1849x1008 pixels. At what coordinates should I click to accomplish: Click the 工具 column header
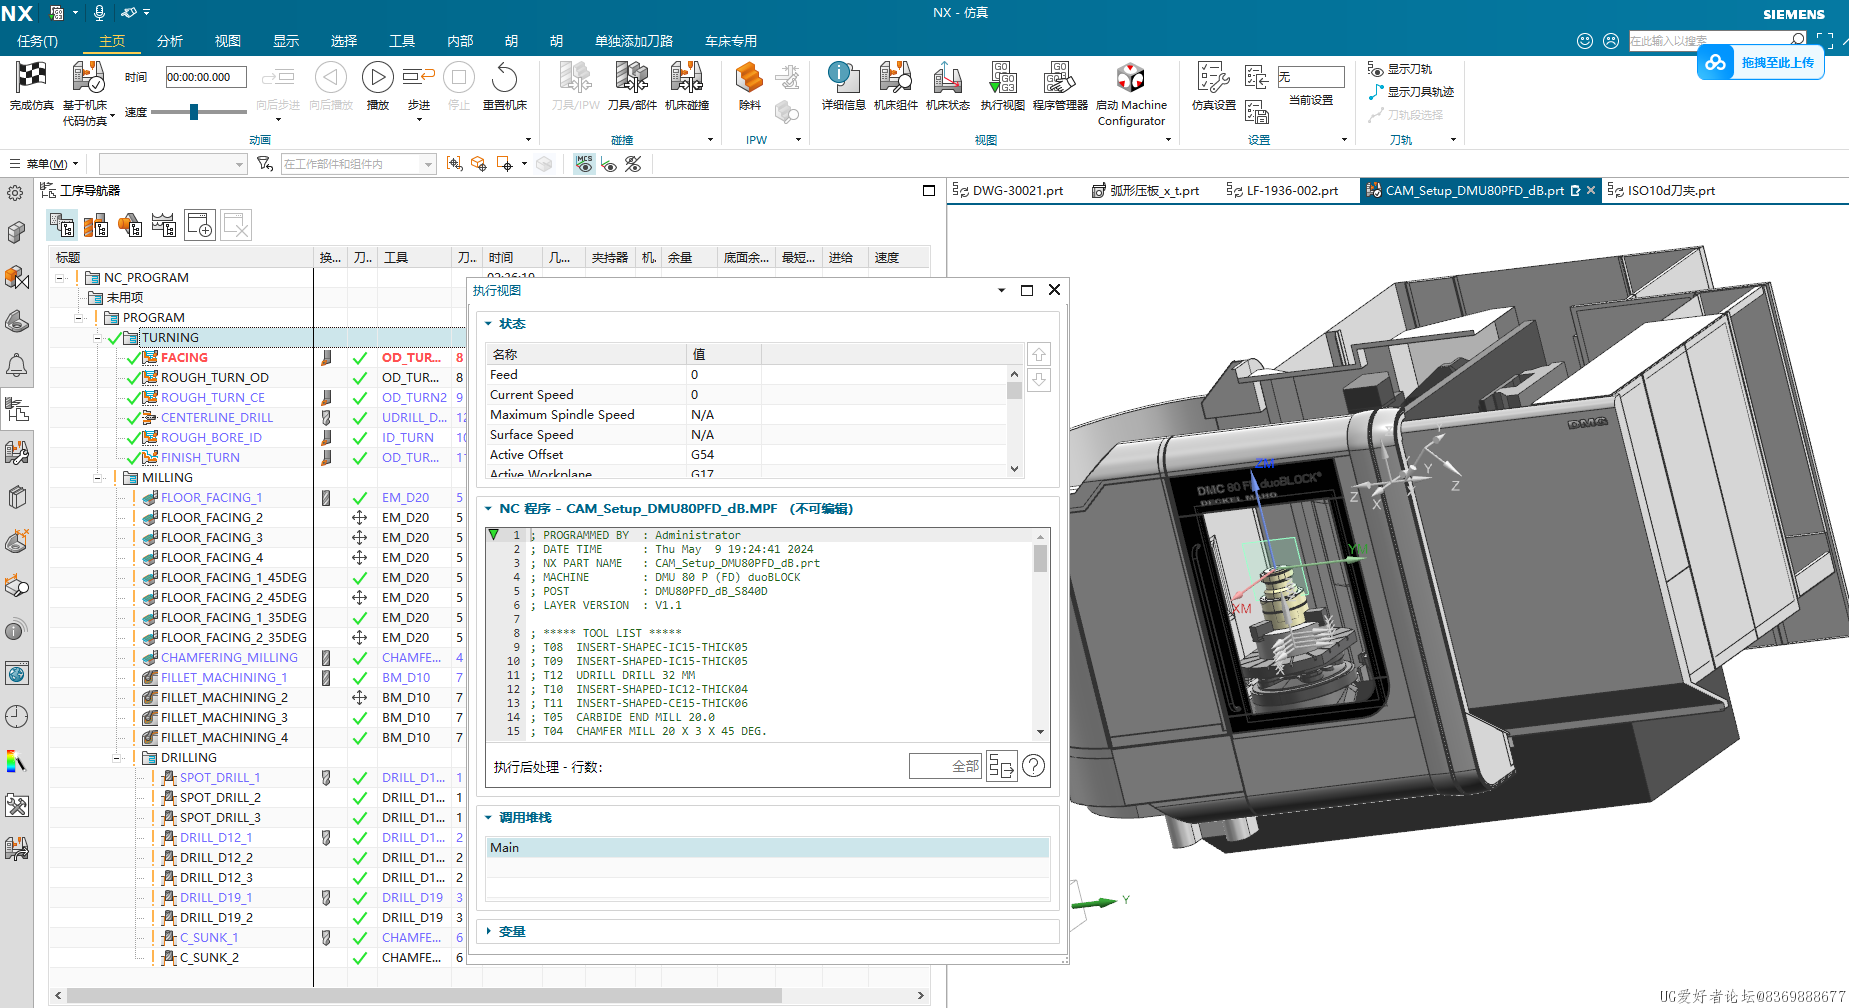click(x=413, y=258)
